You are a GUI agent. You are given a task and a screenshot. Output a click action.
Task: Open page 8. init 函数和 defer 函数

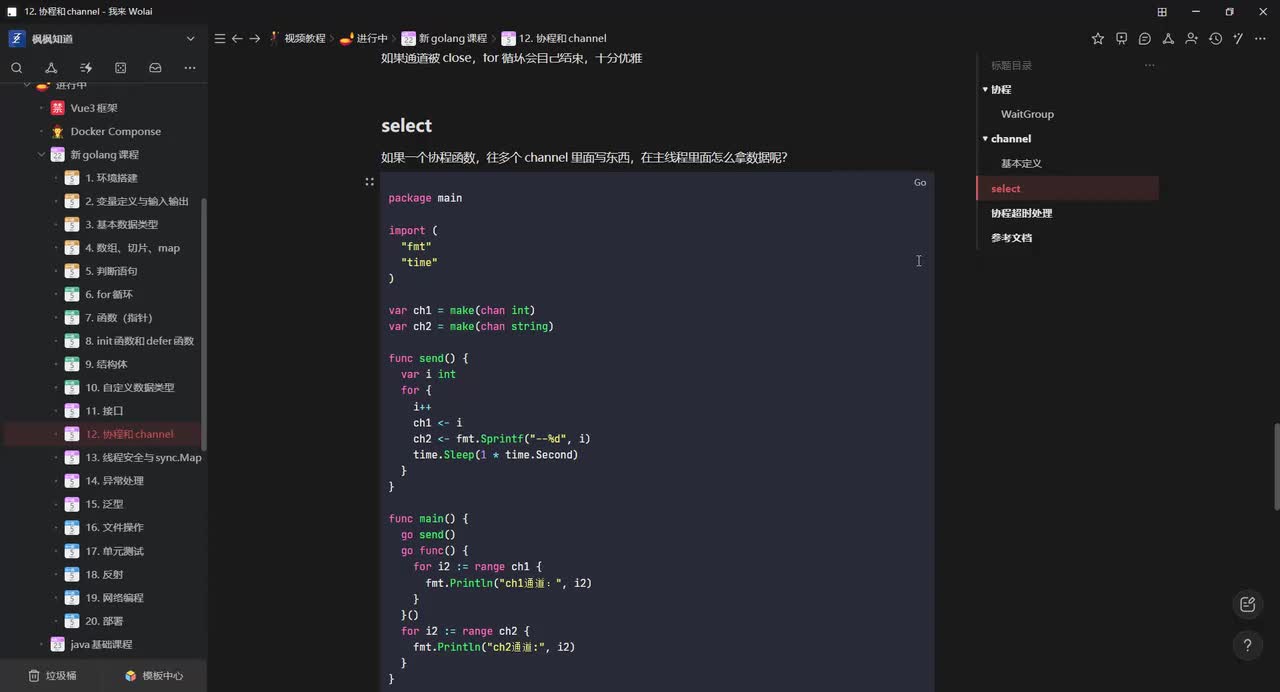pyautogui.click(x=139, y=341)
